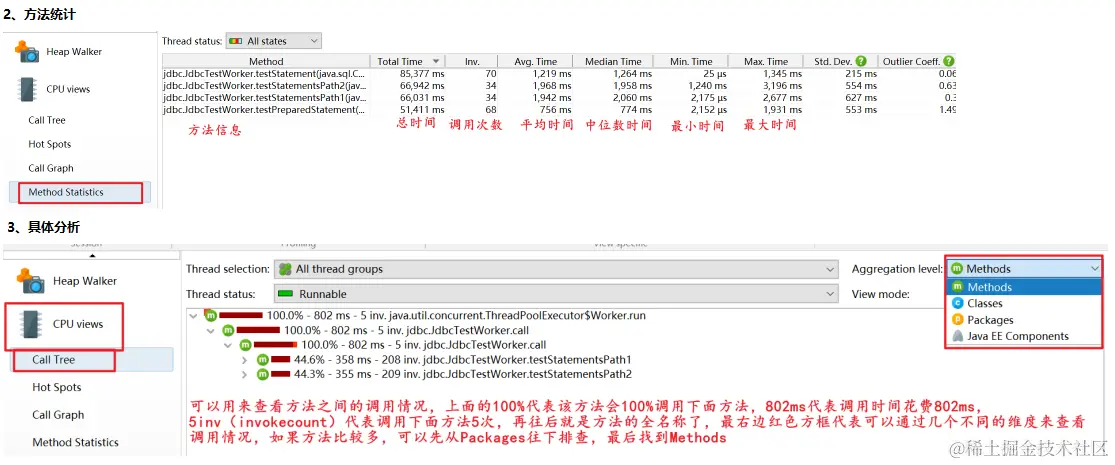Open the Thread selection dropdown arrow
Screen dimensions: 1115x465
[x=829, y=269]
